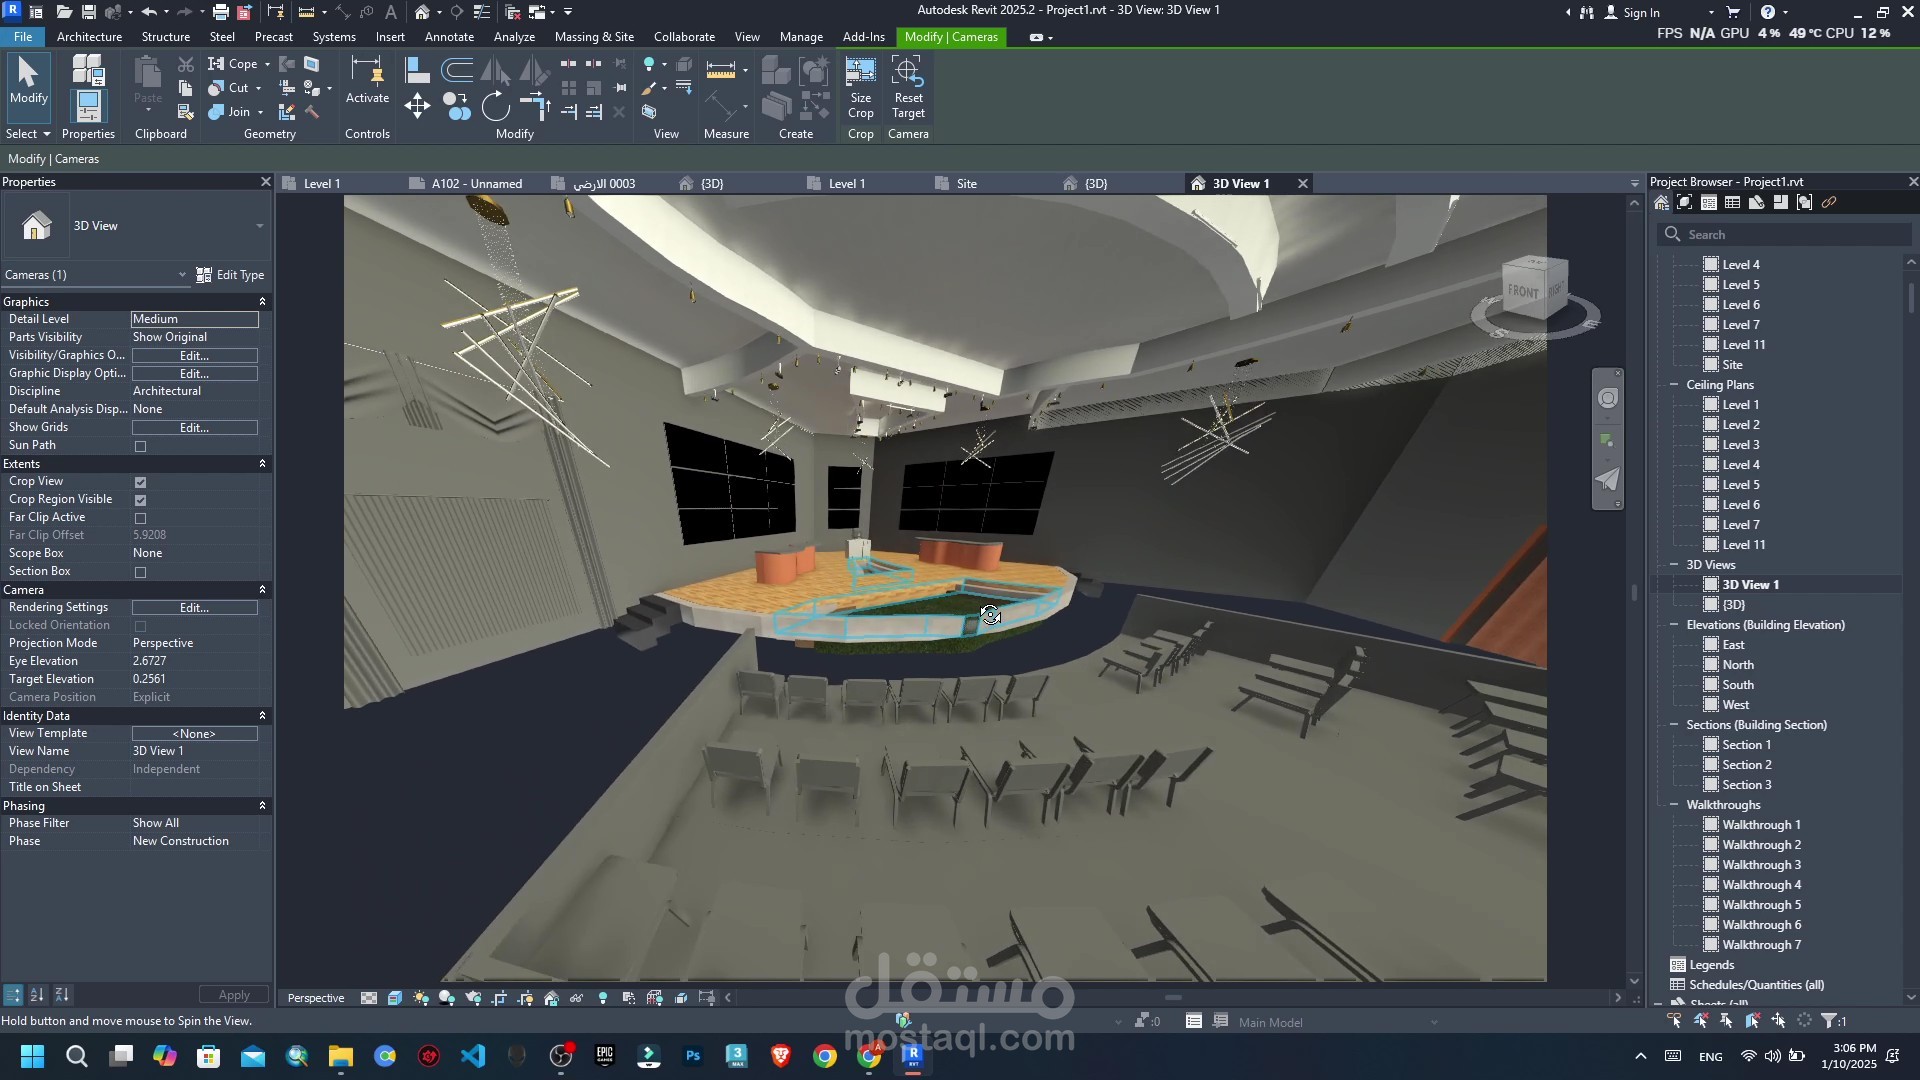This screenshot has width=1920, height=1080.
Task: Open Photoshop from the Windows taskbar
Action: [693, 1056]
